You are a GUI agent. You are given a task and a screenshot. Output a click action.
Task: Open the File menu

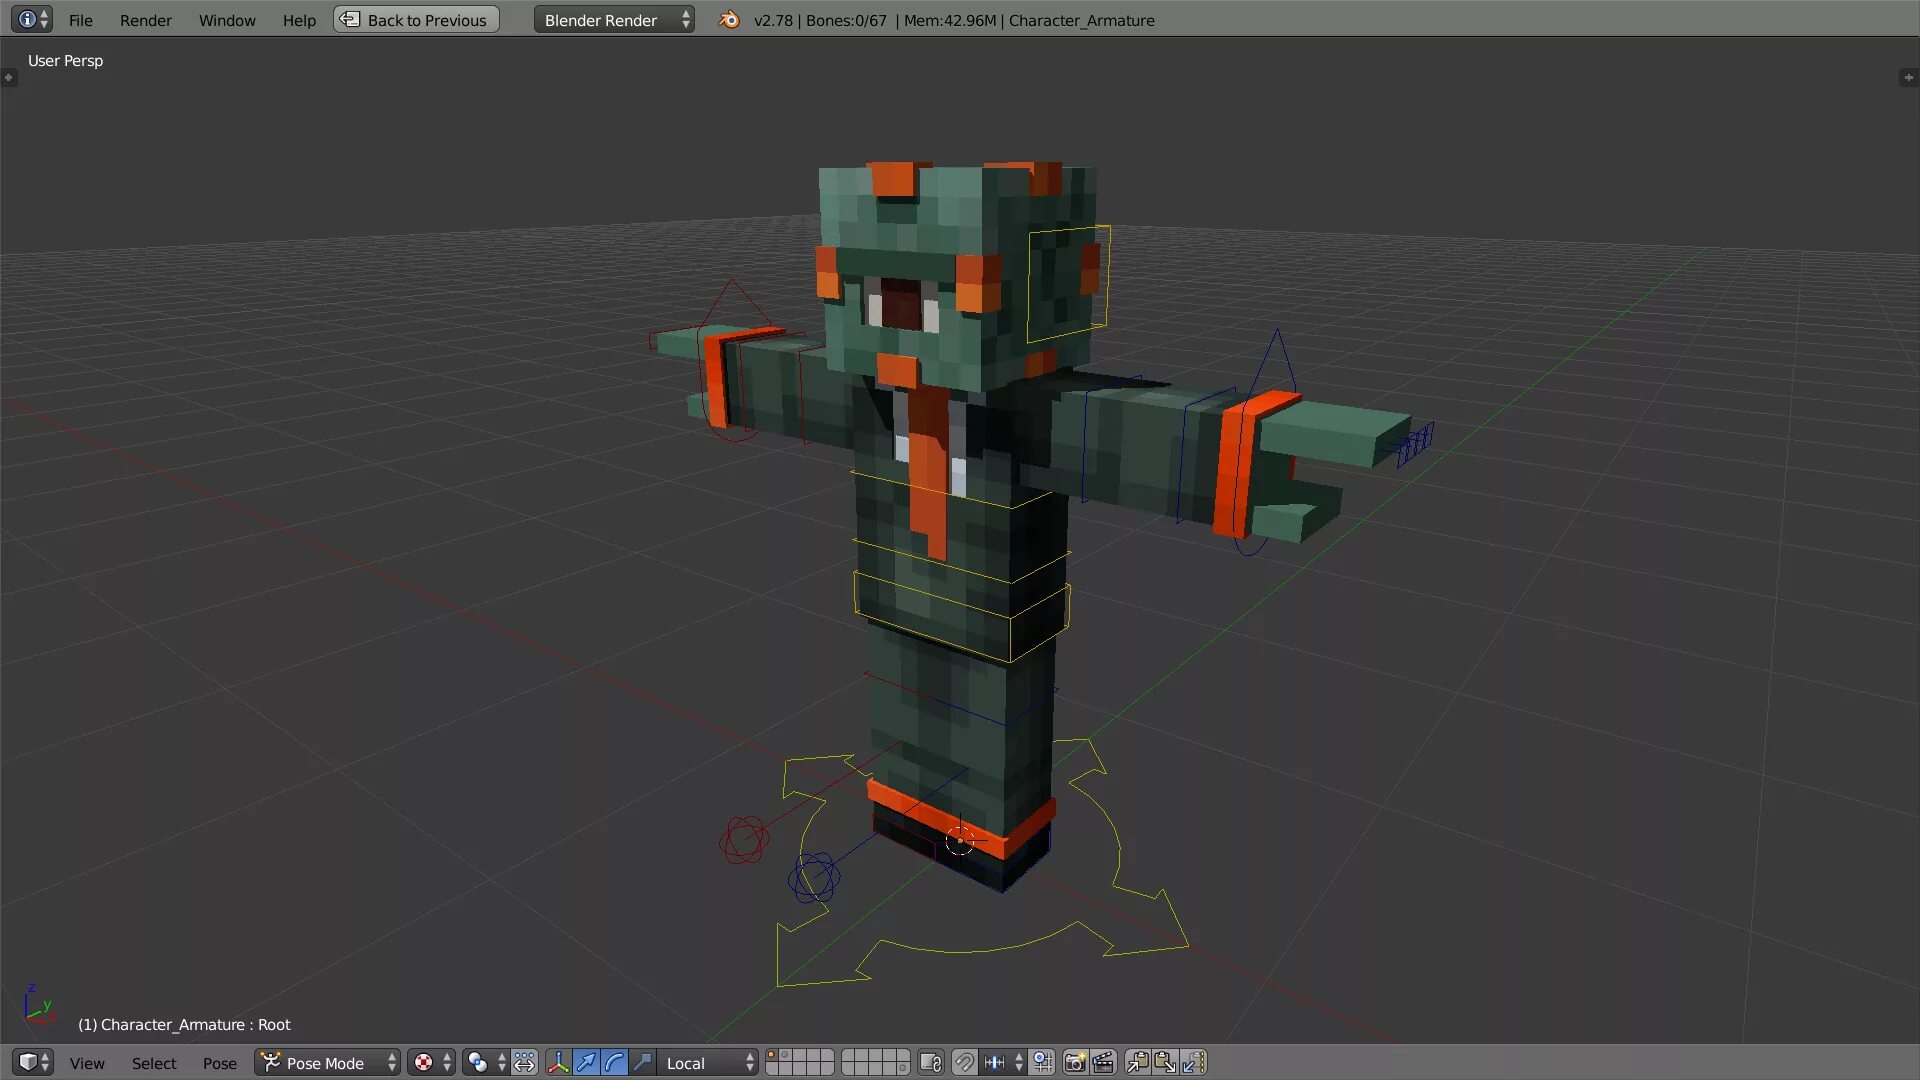coord(80,20)
